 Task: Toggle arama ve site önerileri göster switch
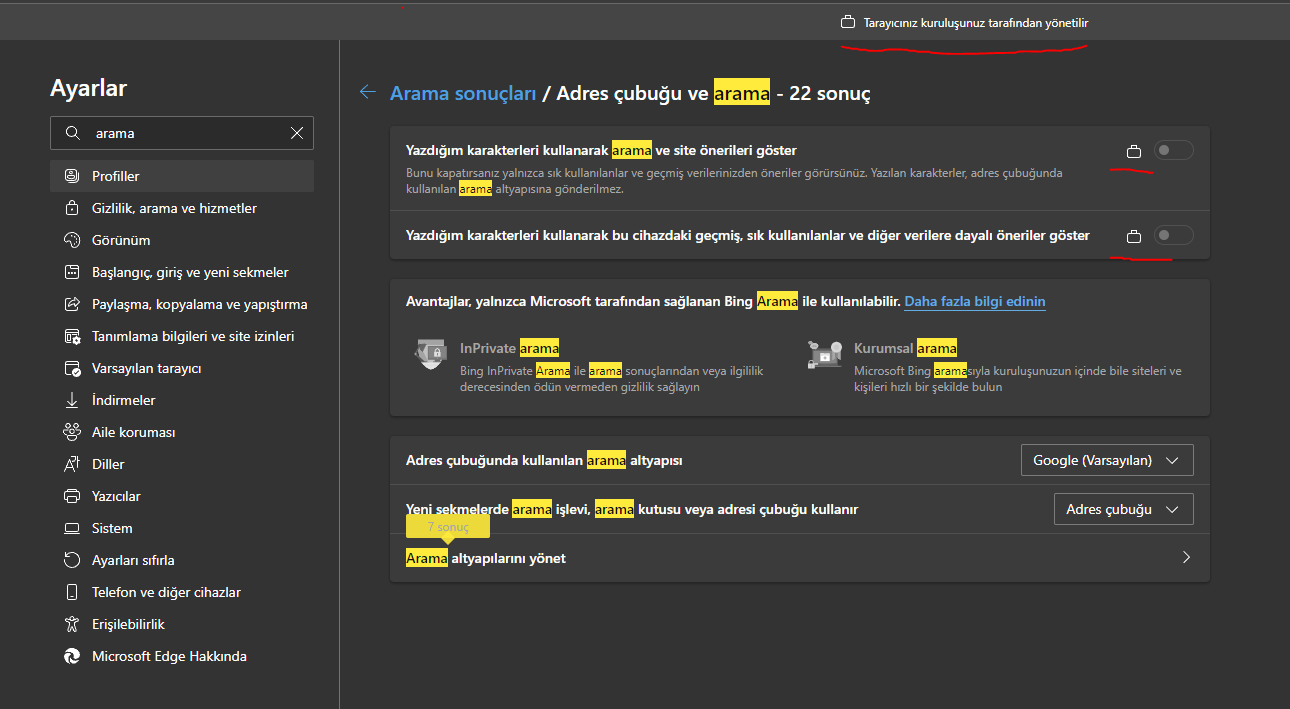coord(1173,151)
